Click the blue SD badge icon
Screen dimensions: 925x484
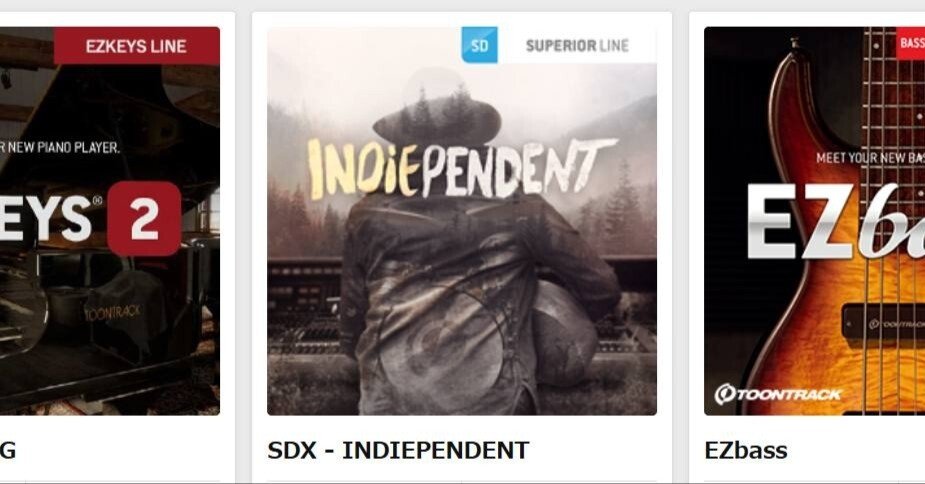[479, 45]
